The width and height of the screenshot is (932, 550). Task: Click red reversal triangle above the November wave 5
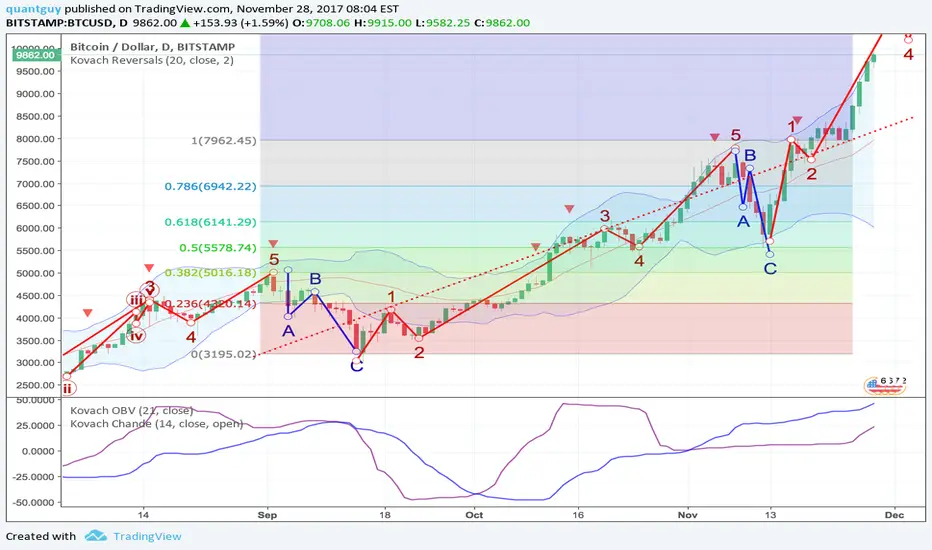714,137
